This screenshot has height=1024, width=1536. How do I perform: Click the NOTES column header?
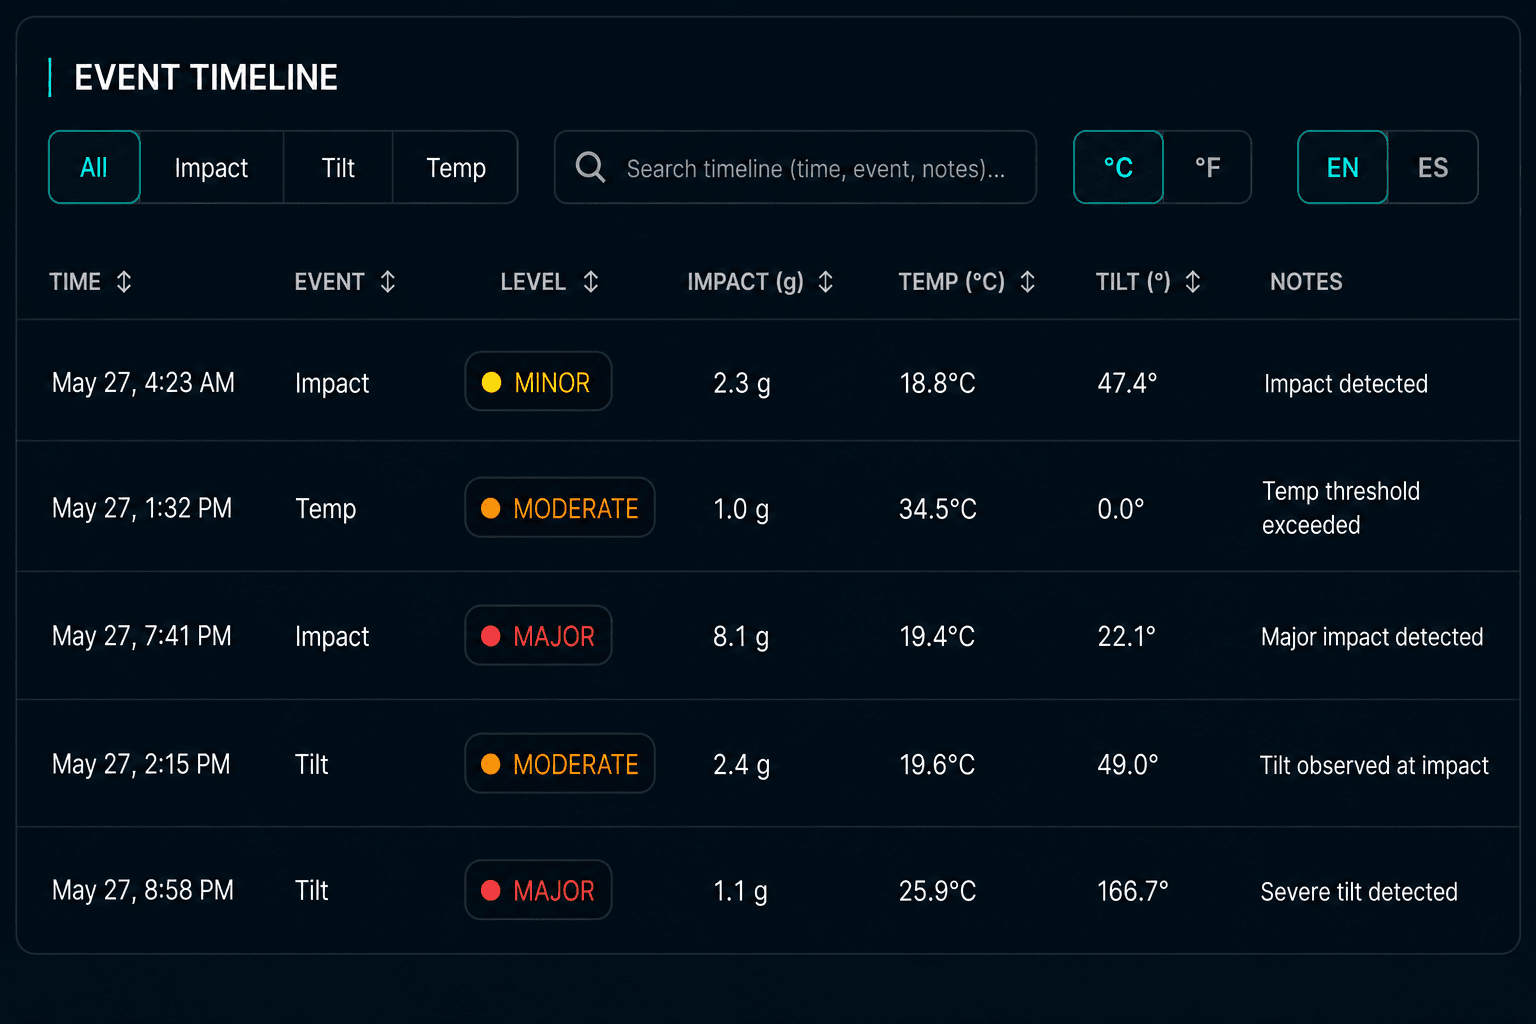tap(1306, 282)
